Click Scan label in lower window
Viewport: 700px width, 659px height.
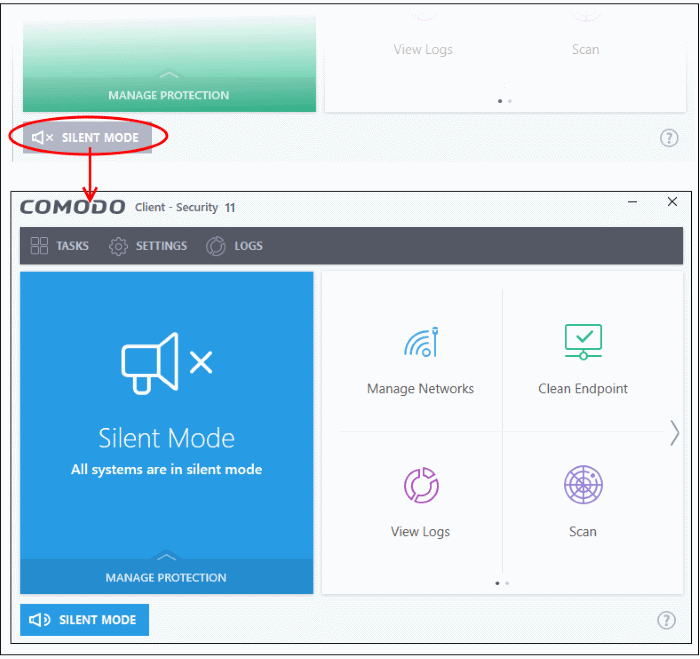(x=583, y=532)
